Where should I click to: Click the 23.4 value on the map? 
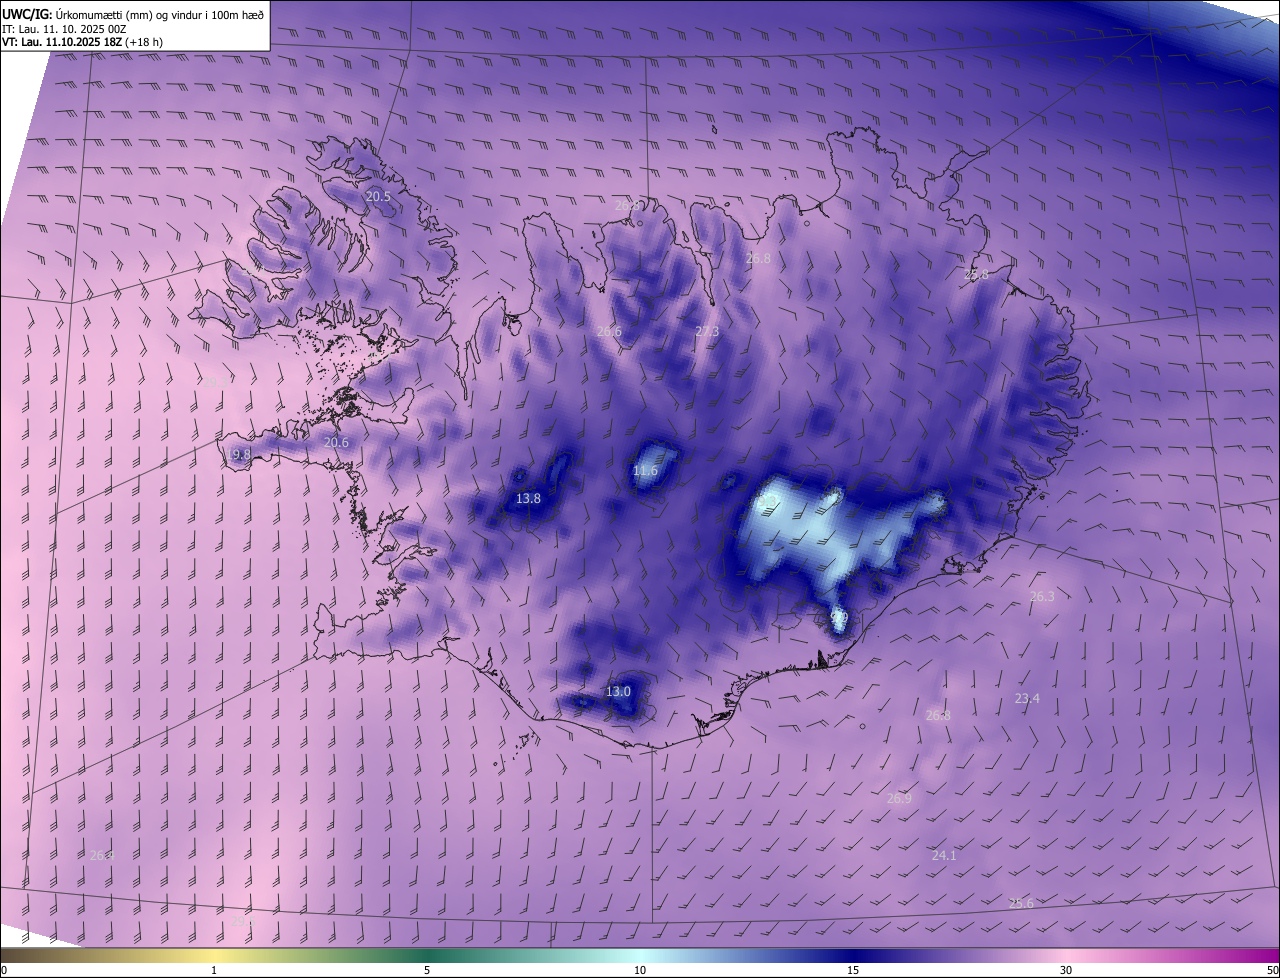pyautogui.click(x=1027, y=699)
